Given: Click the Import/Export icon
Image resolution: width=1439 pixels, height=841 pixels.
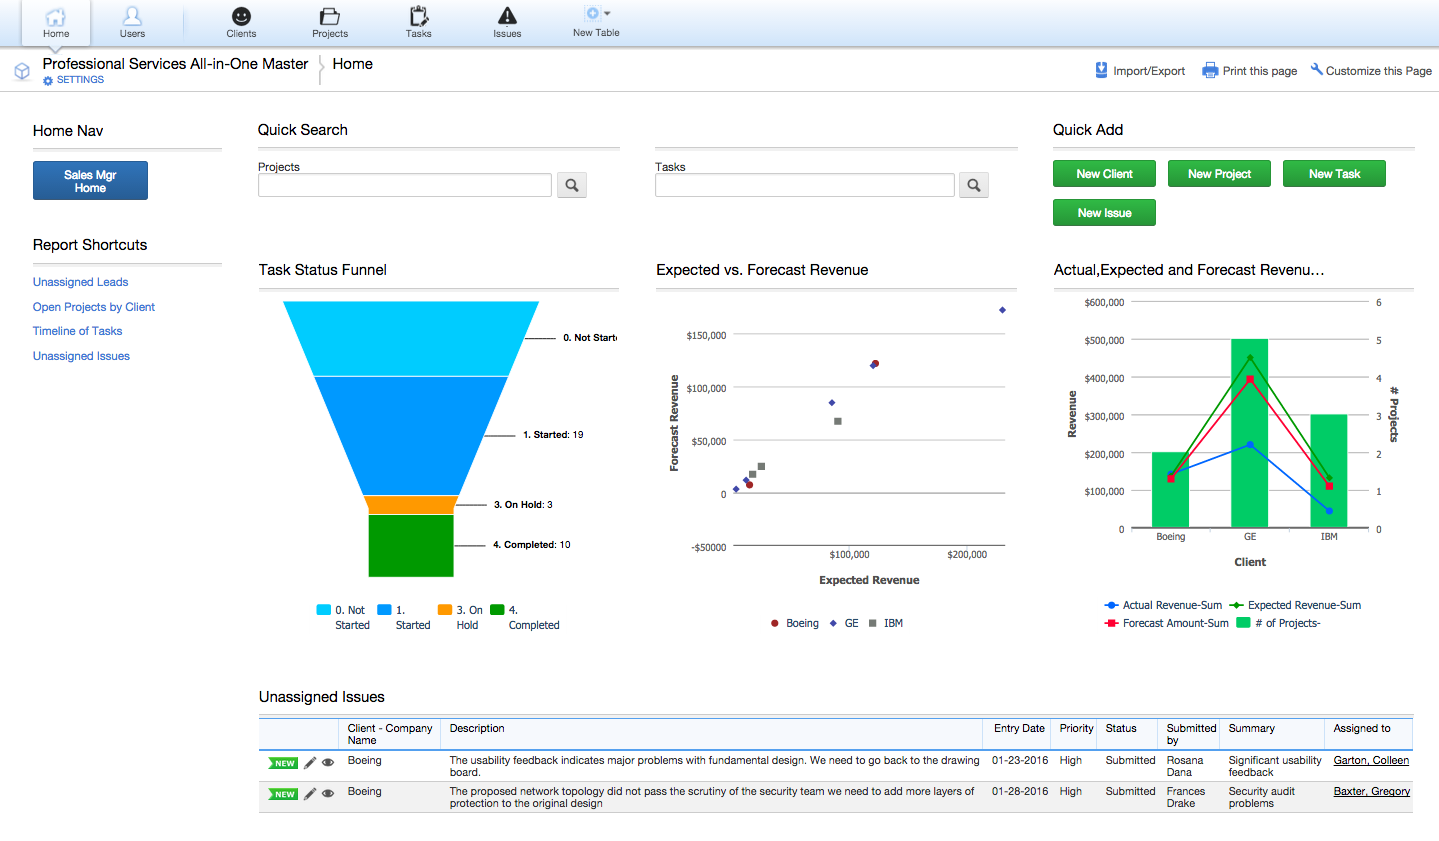Looking at the screenshot, I should [1101, 70].
